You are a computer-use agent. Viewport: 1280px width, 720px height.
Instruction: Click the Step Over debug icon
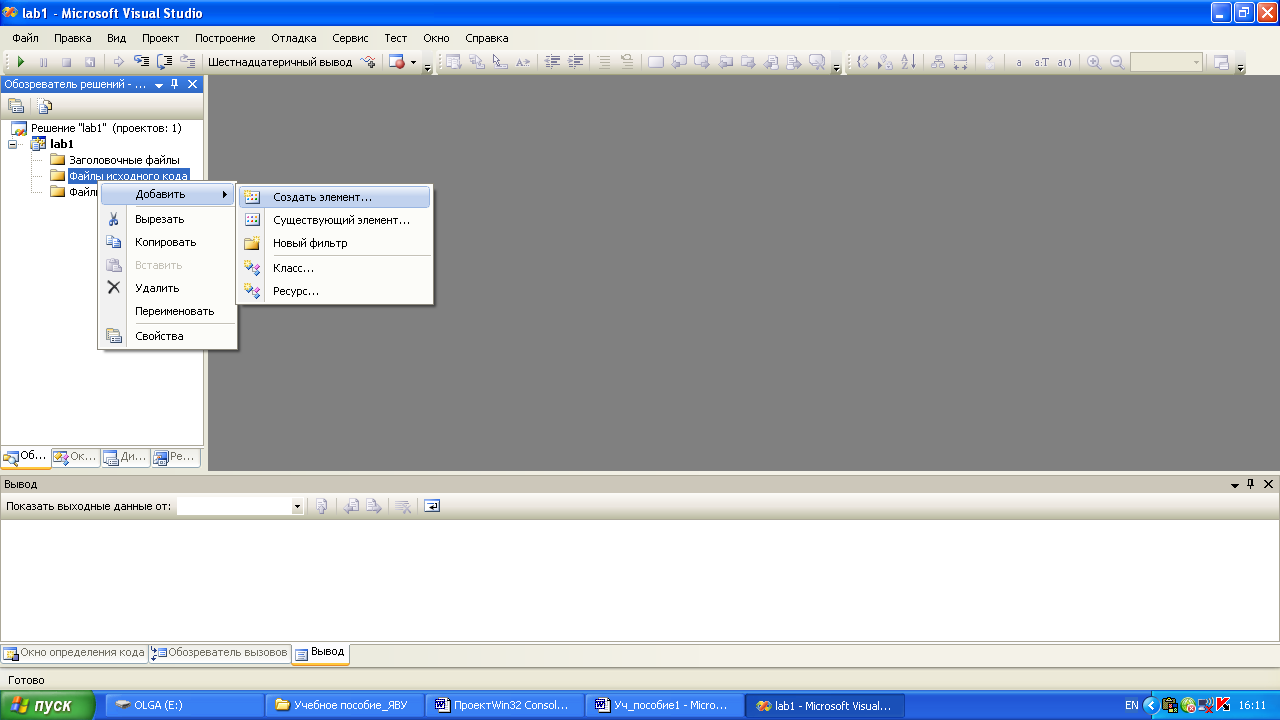pos(166,62)
